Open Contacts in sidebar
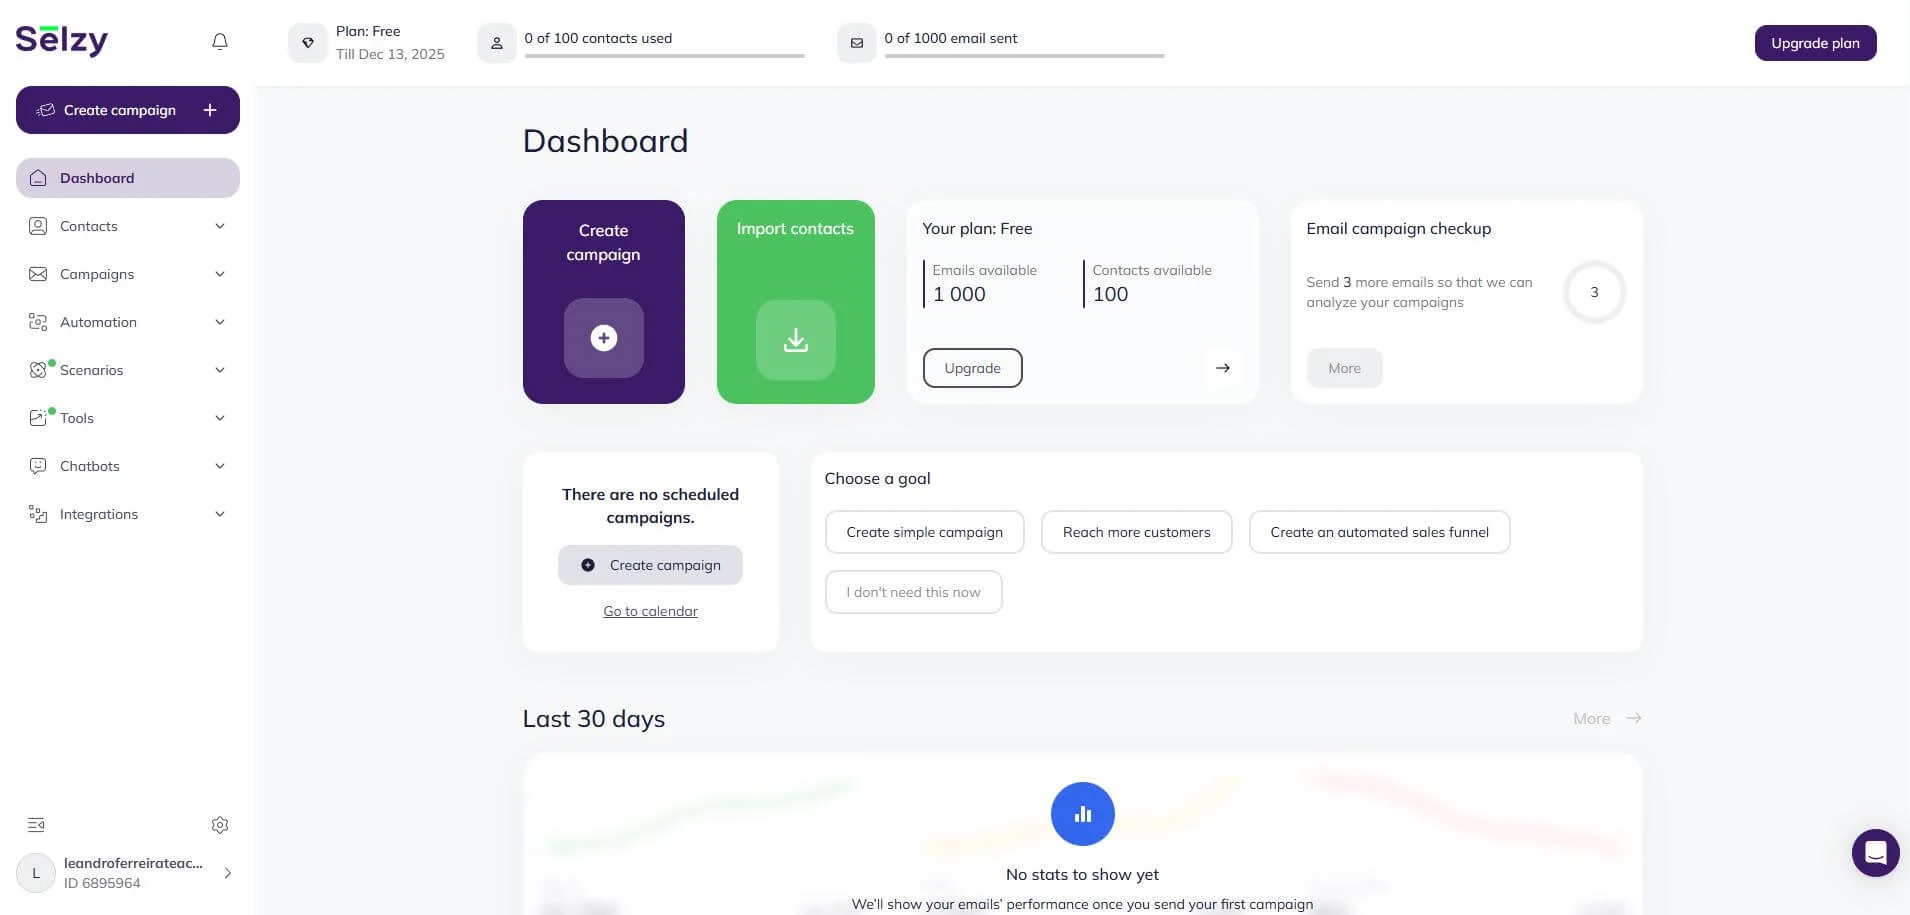This screenshot has height=915, width=1910. (128, 226)
